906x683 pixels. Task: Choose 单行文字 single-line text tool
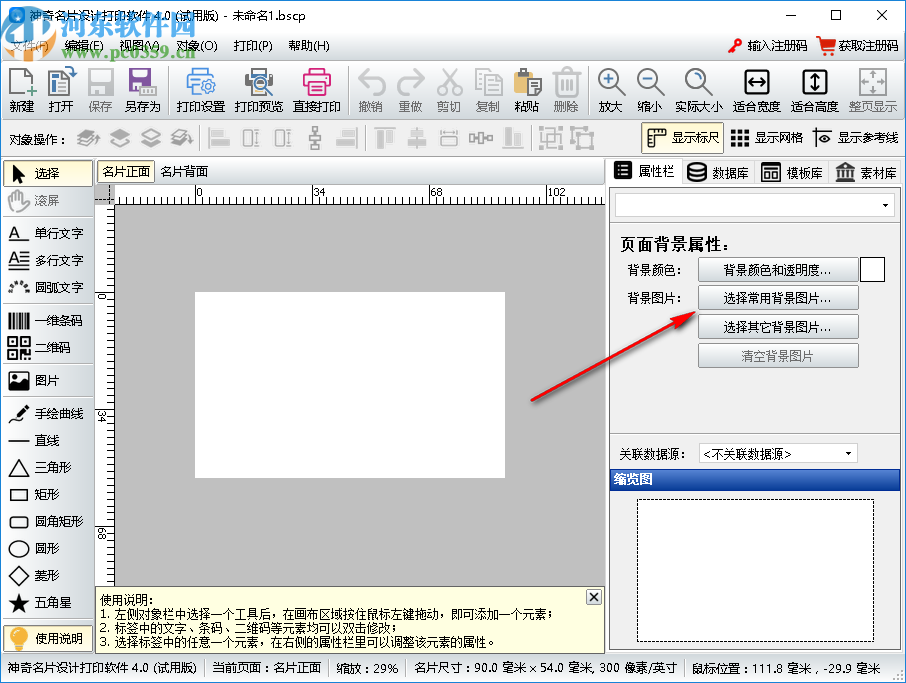point(48,233)
